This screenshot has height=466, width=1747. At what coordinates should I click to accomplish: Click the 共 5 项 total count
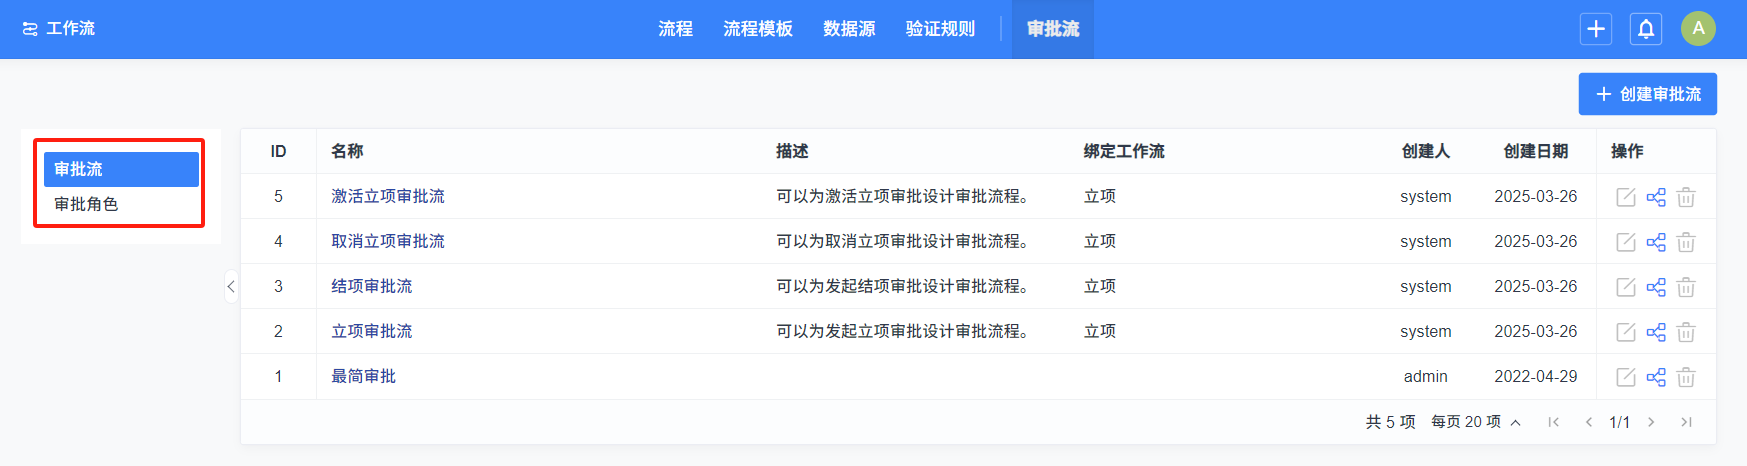coord(1391,422)
